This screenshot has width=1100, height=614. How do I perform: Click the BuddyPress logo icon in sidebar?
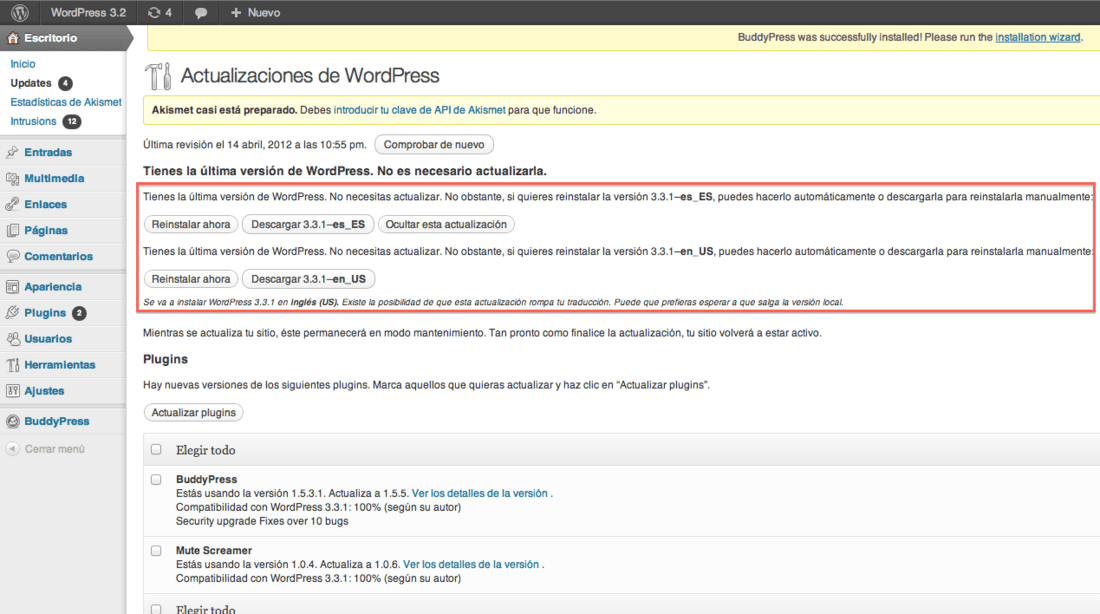click(x=13, y=421)
